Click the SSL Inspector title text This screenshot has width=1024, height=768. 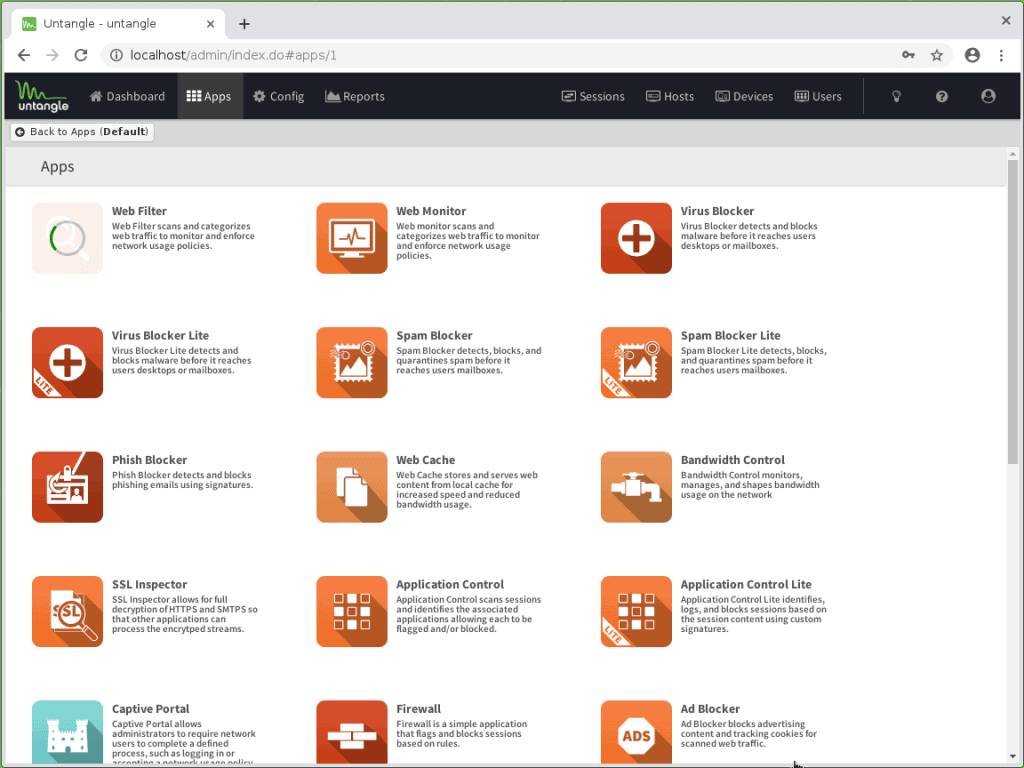(x=150, y=584)
